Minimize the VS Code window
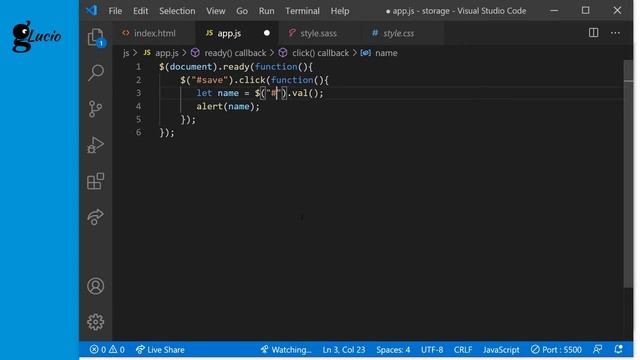The width and height of the screenshot is (640, 360). [554, 11]
